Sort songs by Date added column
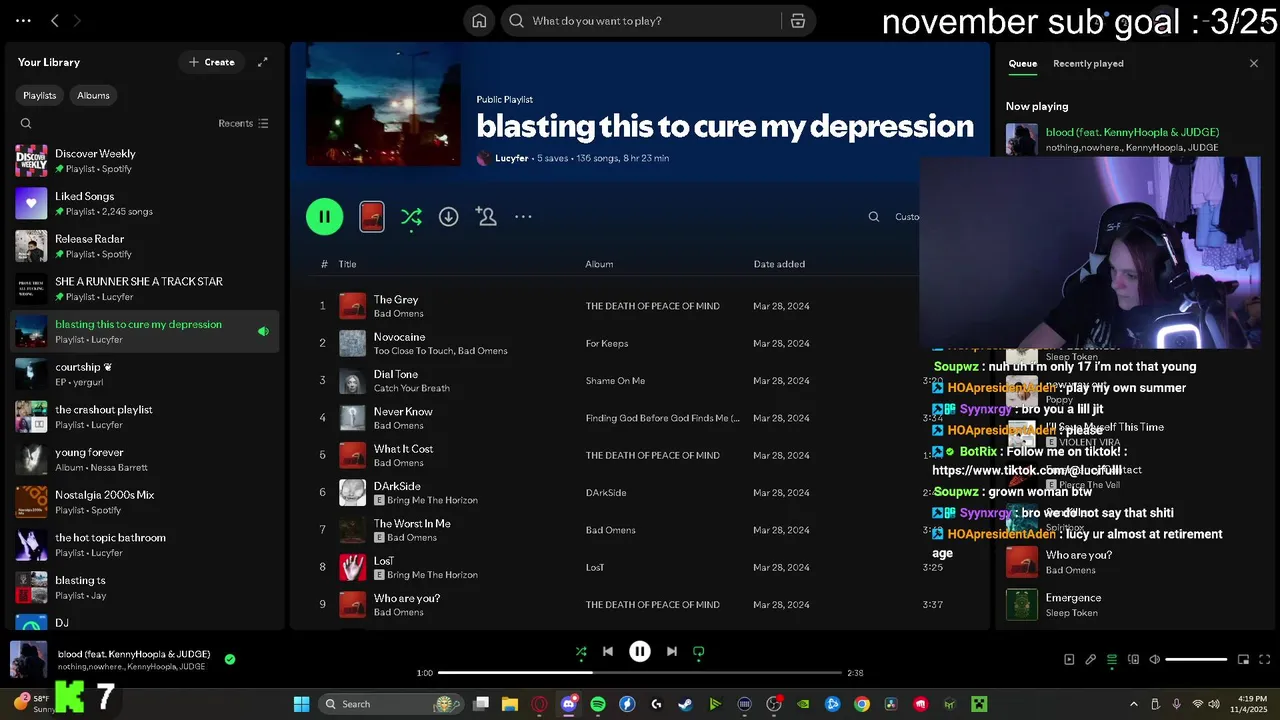Screen dimensions: 1280x720 point(779,264)
